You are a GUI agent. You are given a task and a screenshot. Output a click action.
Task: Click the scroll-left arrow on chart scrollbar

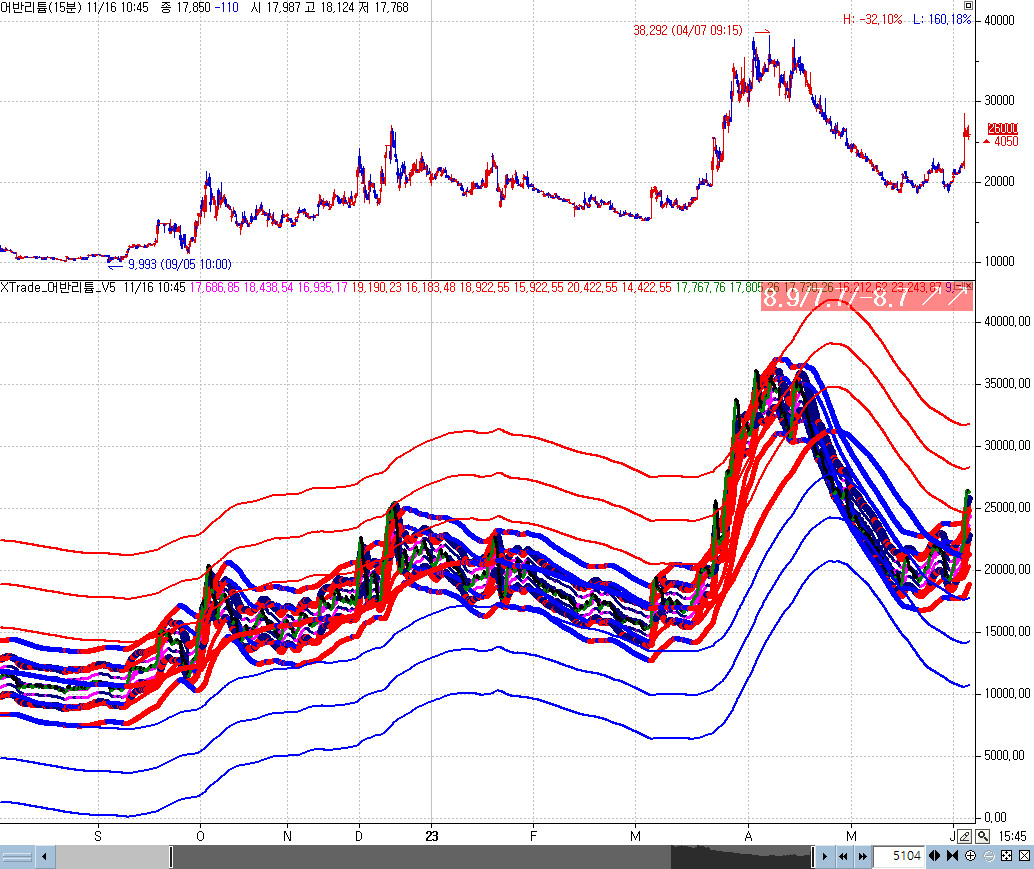click(x=44, y=857)
